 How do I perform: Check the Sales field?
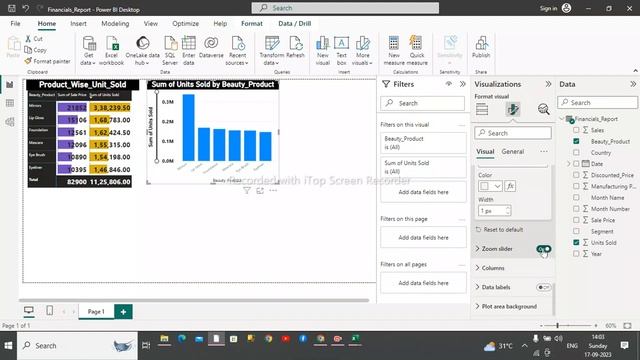click(x=576, y=130)
